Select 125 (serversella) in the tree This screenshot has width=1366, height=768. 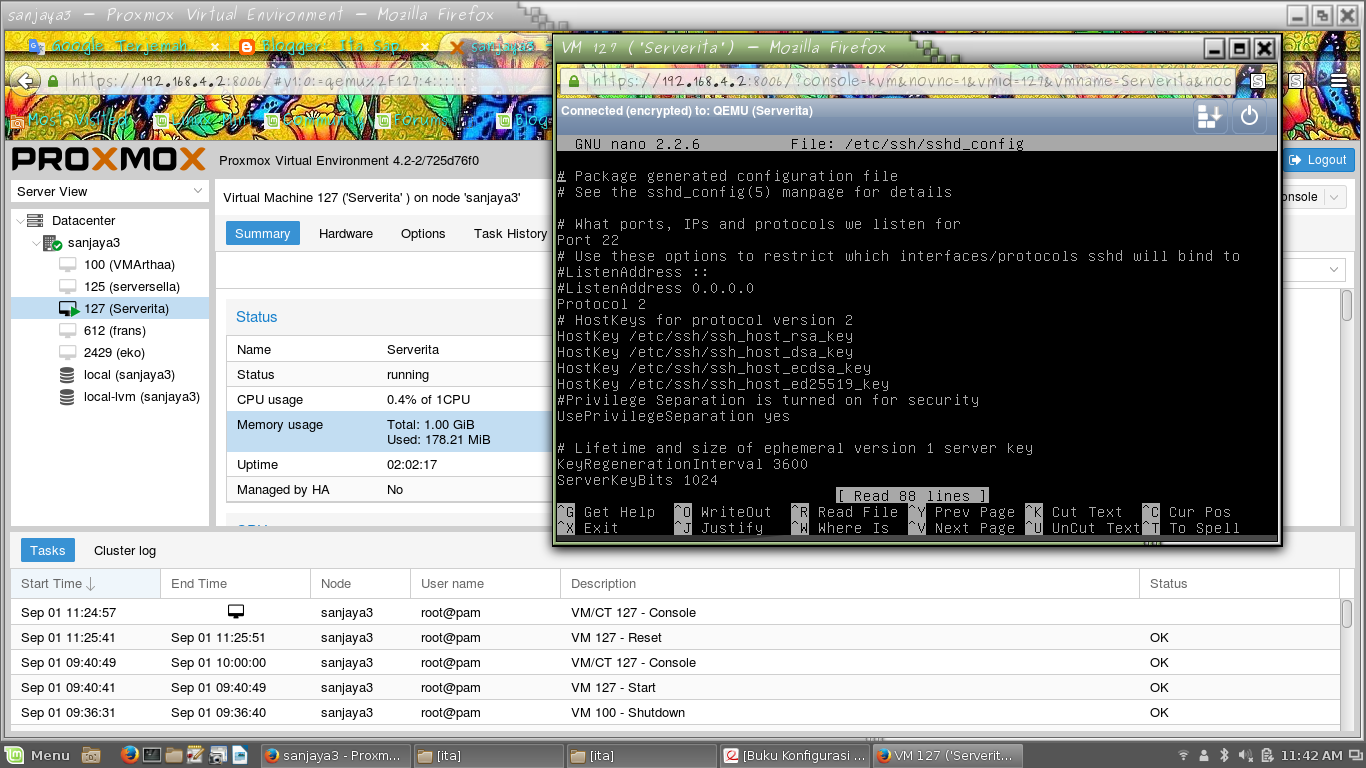click(132, 287)
